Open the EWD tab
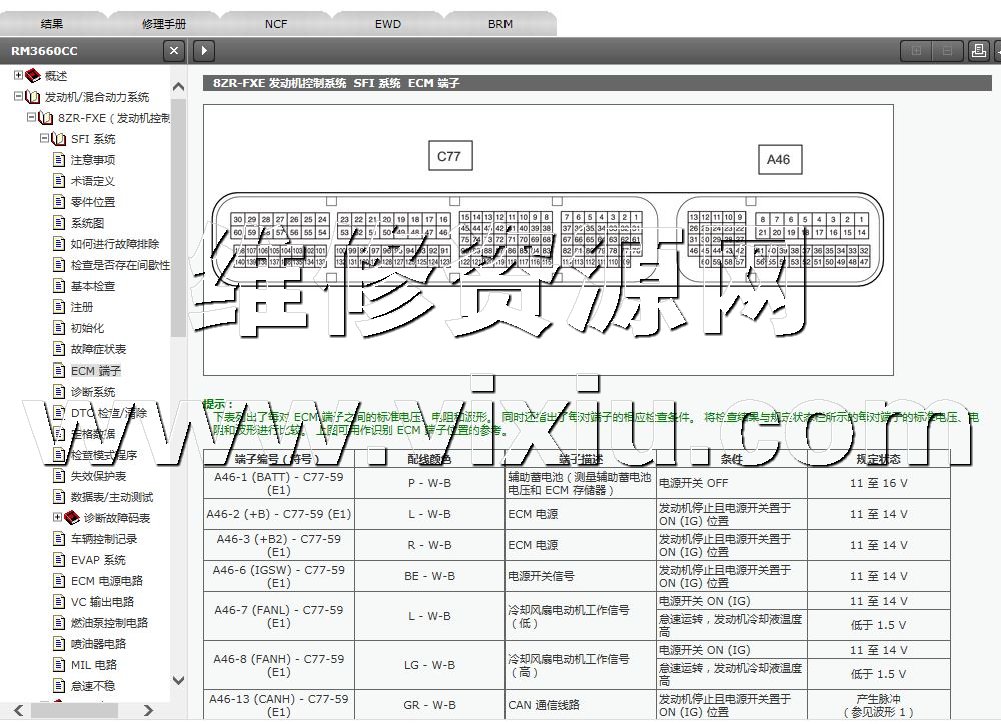Viewport: 1001px width, 724px height. (388, 24)
